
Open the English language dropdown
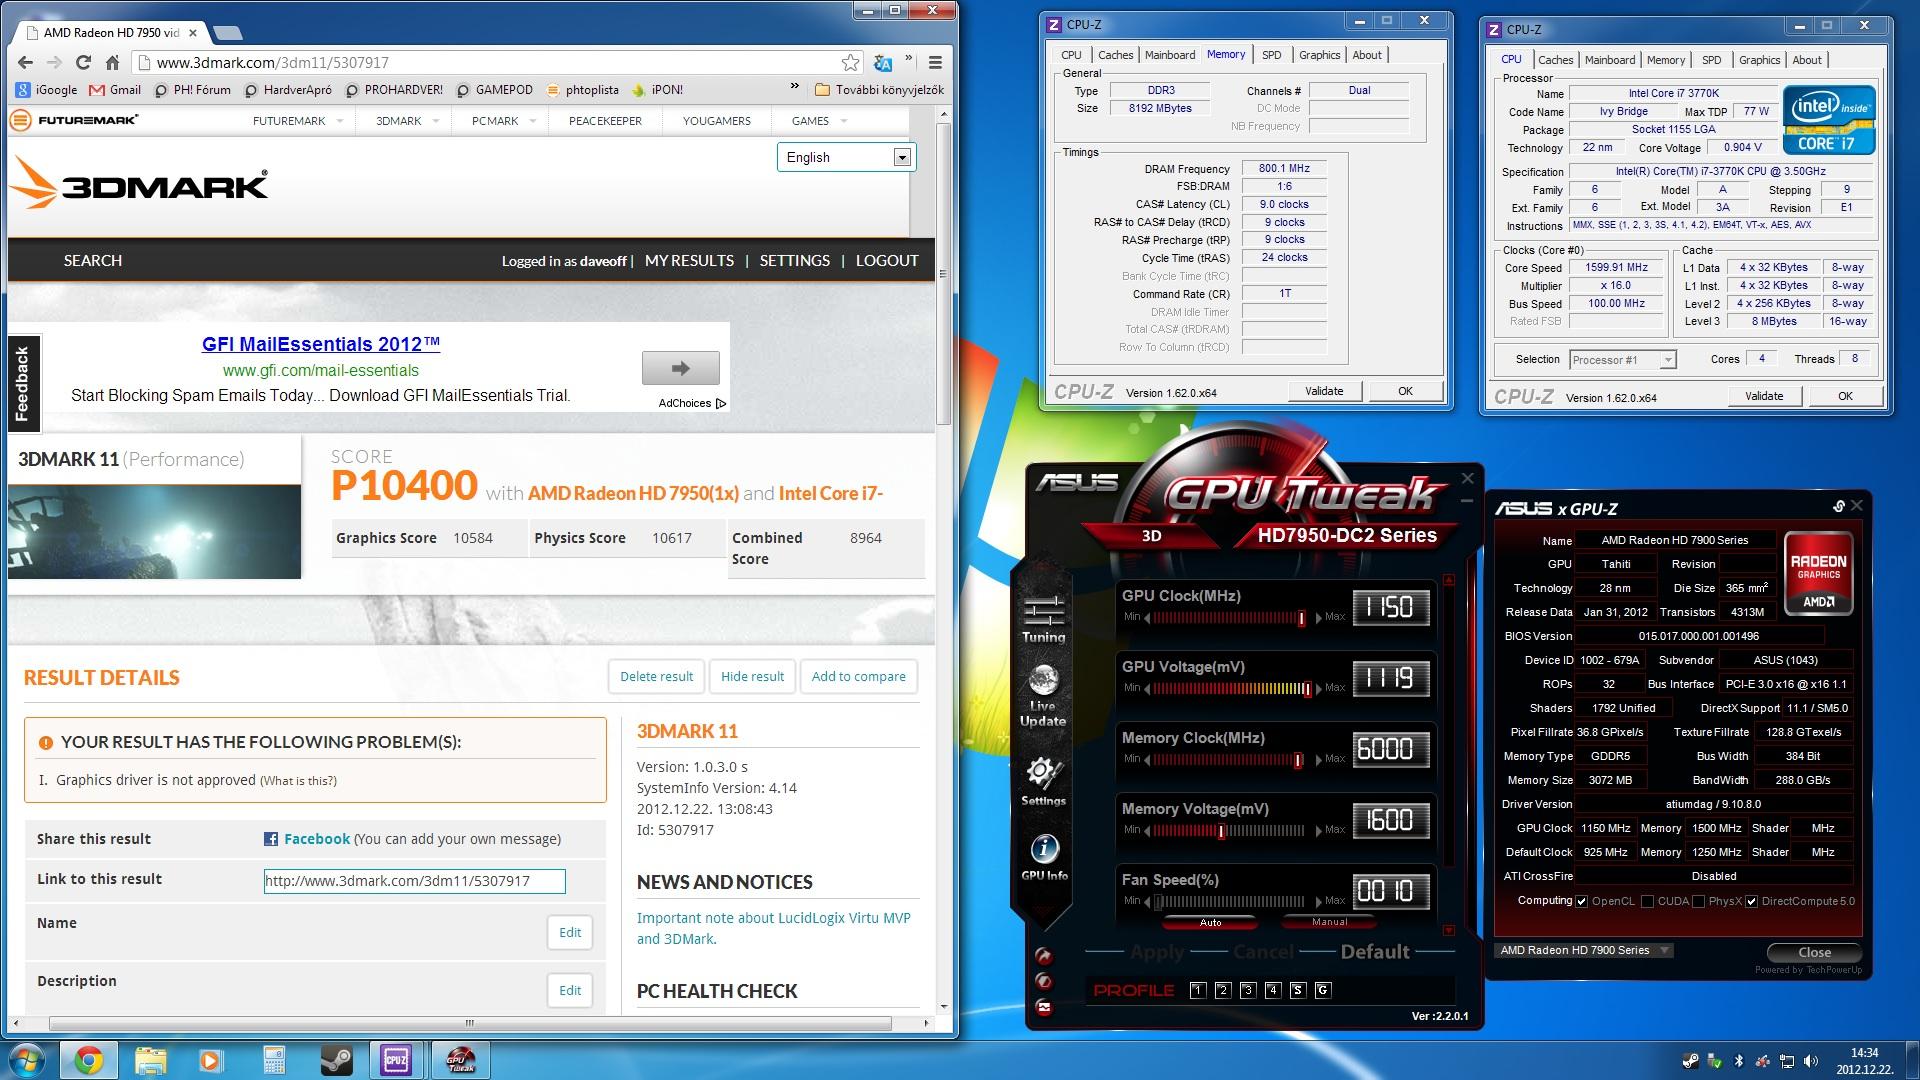coord(902,157)
